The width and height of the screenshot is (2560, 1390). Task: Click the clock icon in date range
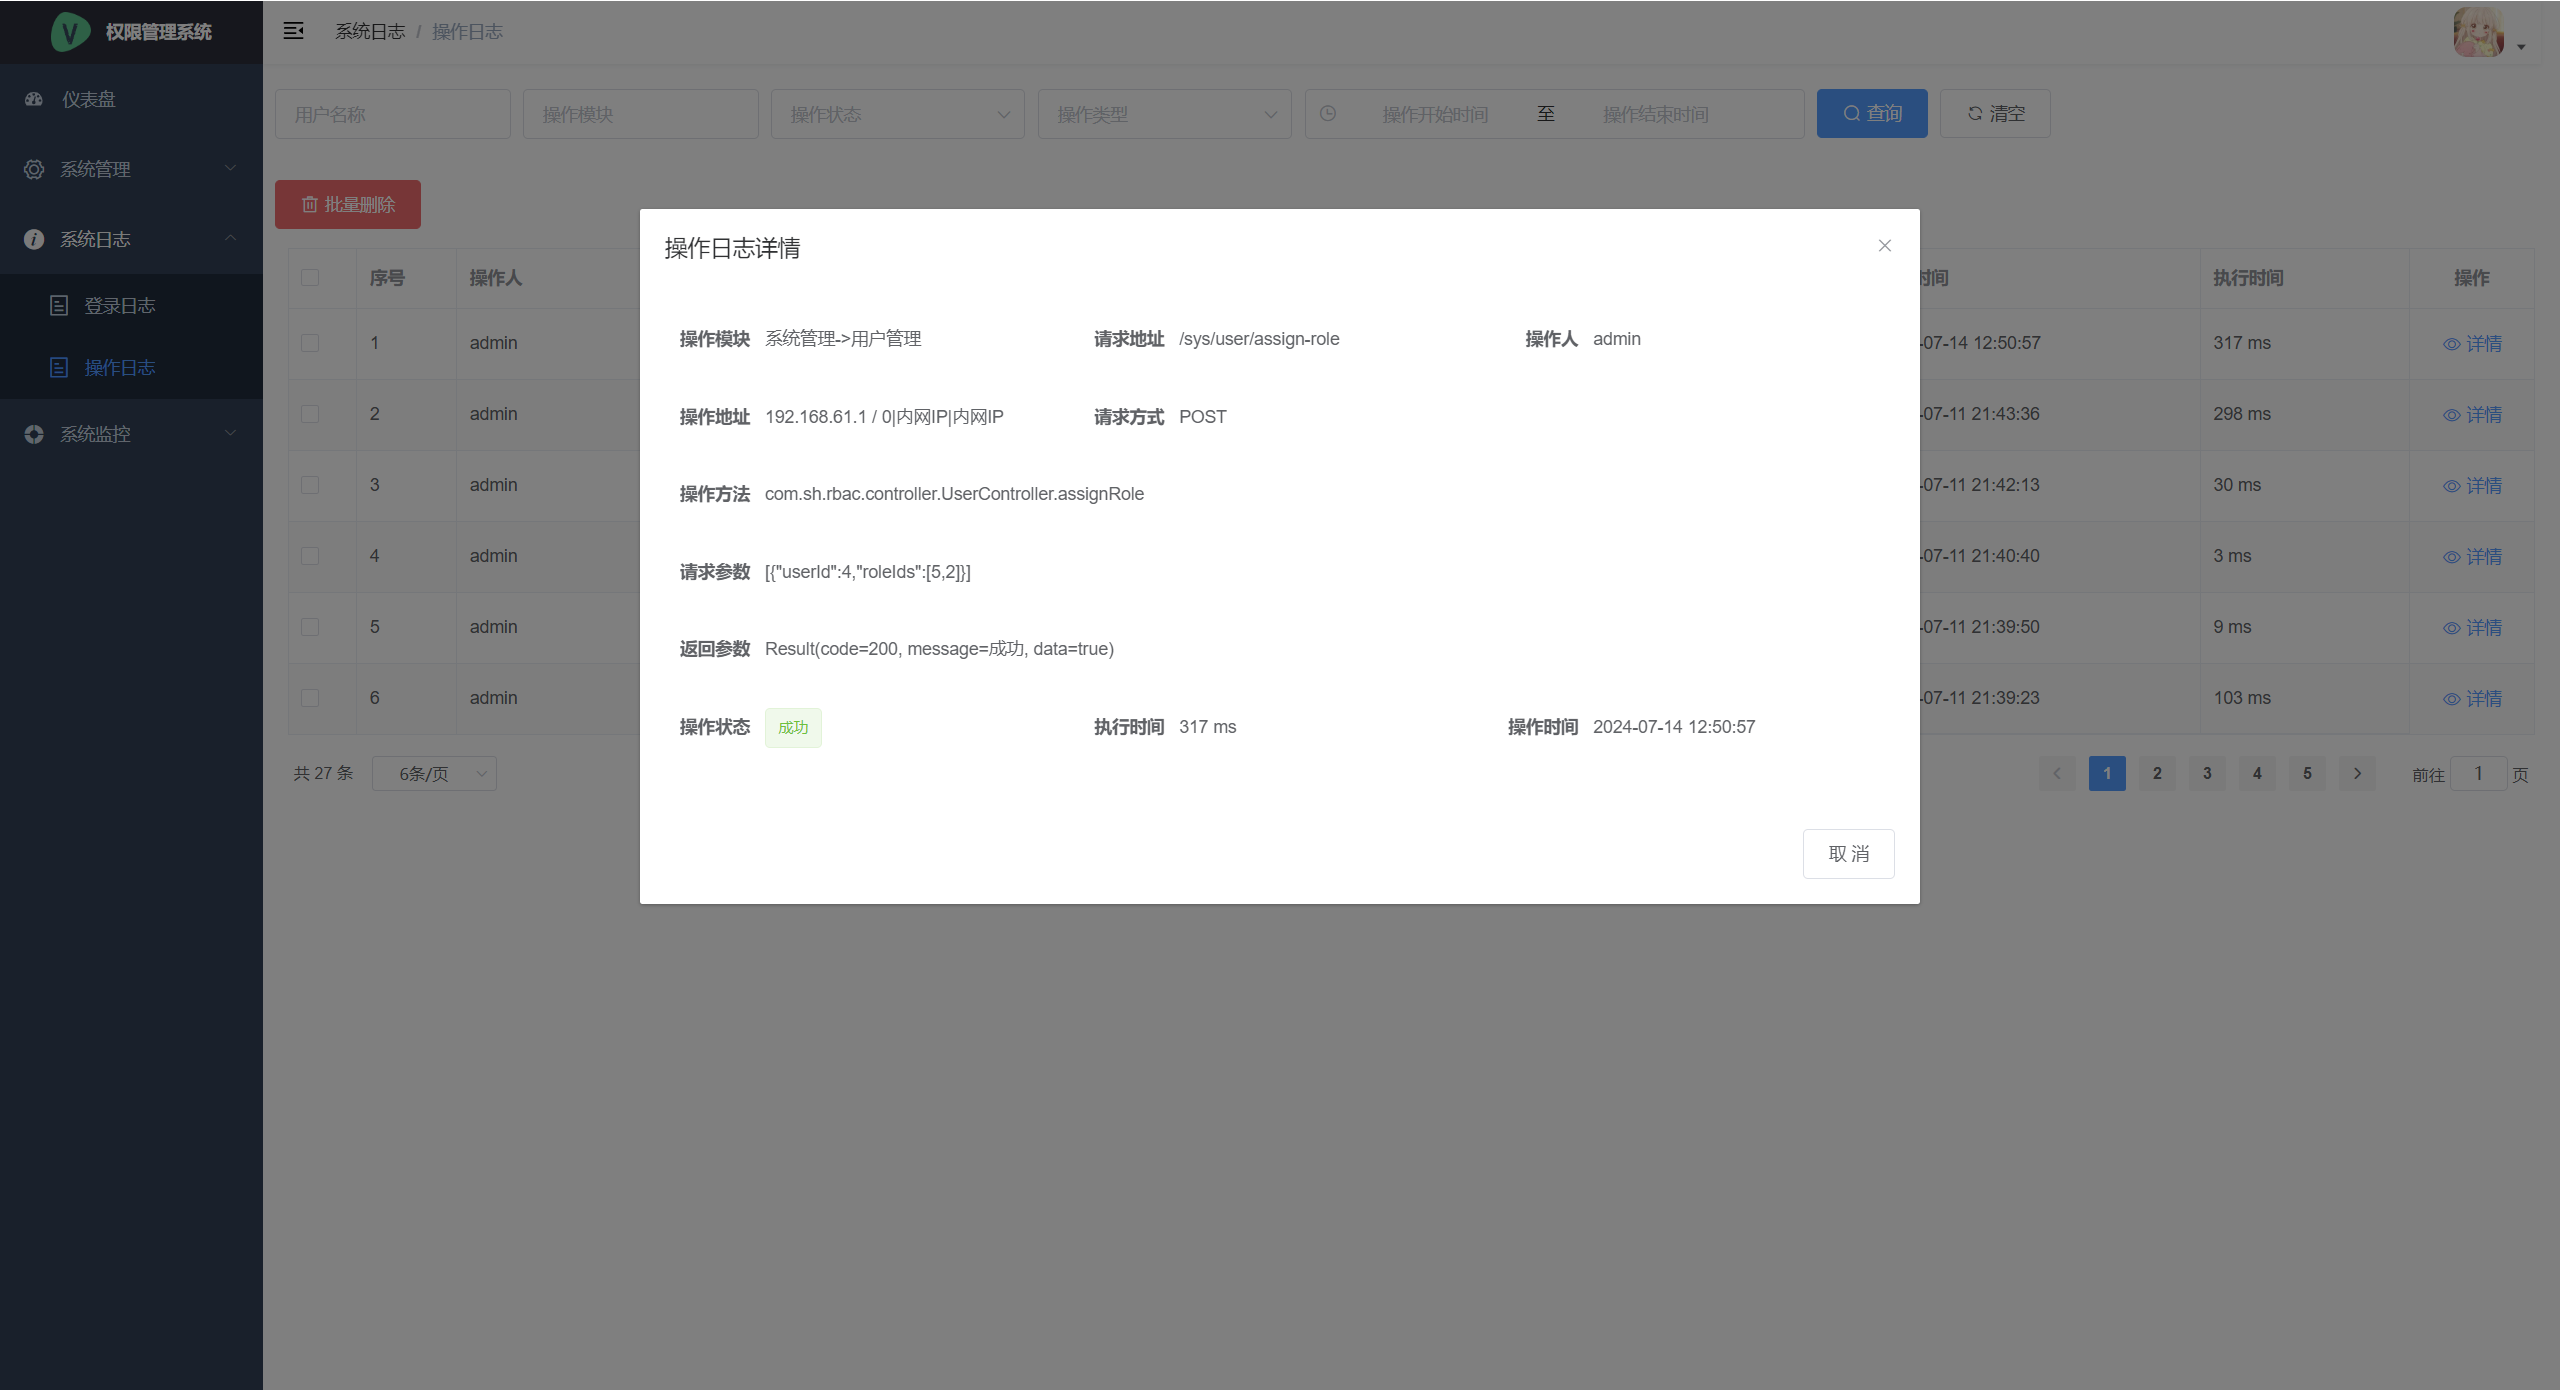click(1328, 114)
